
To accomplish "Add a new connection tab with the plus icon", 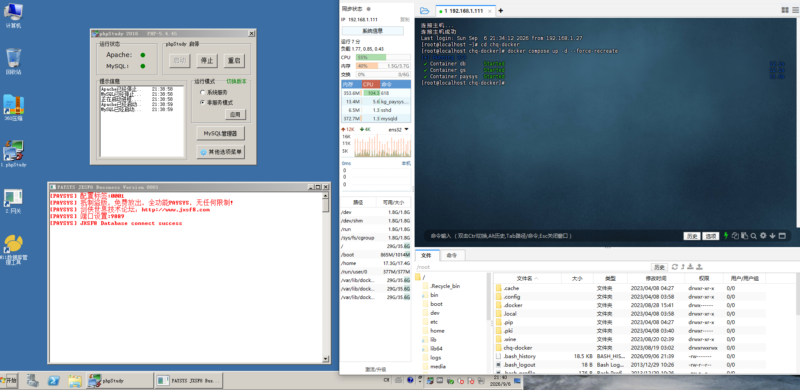I will 501,11.
